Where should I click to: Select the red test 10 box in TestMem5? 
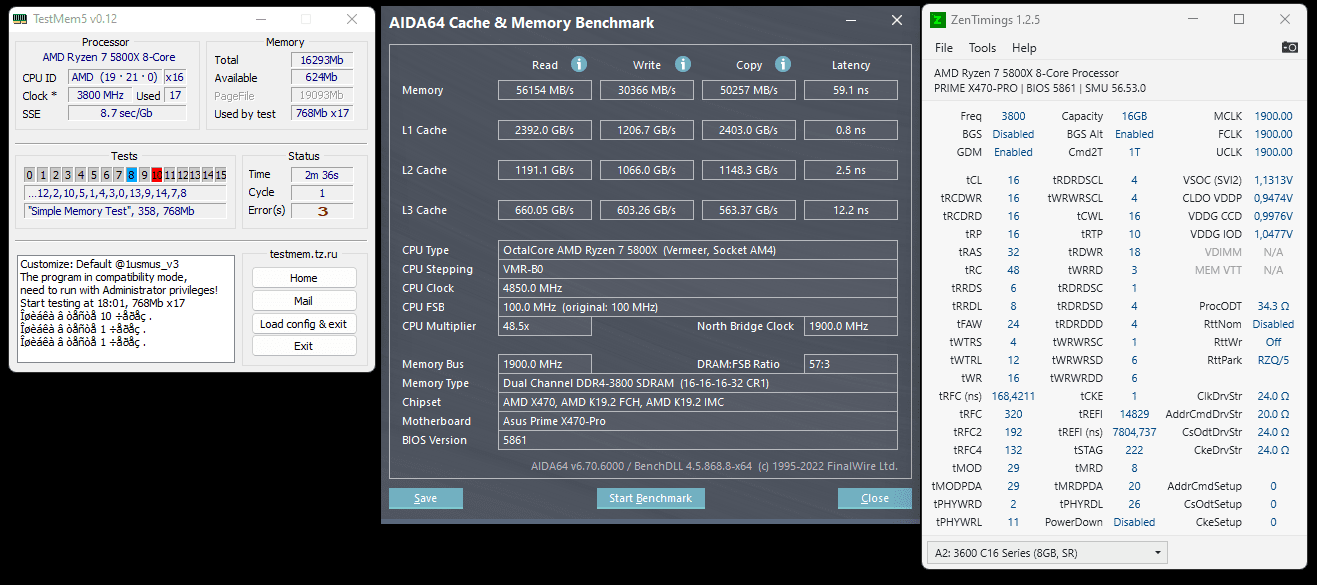[x=157, y=175]
